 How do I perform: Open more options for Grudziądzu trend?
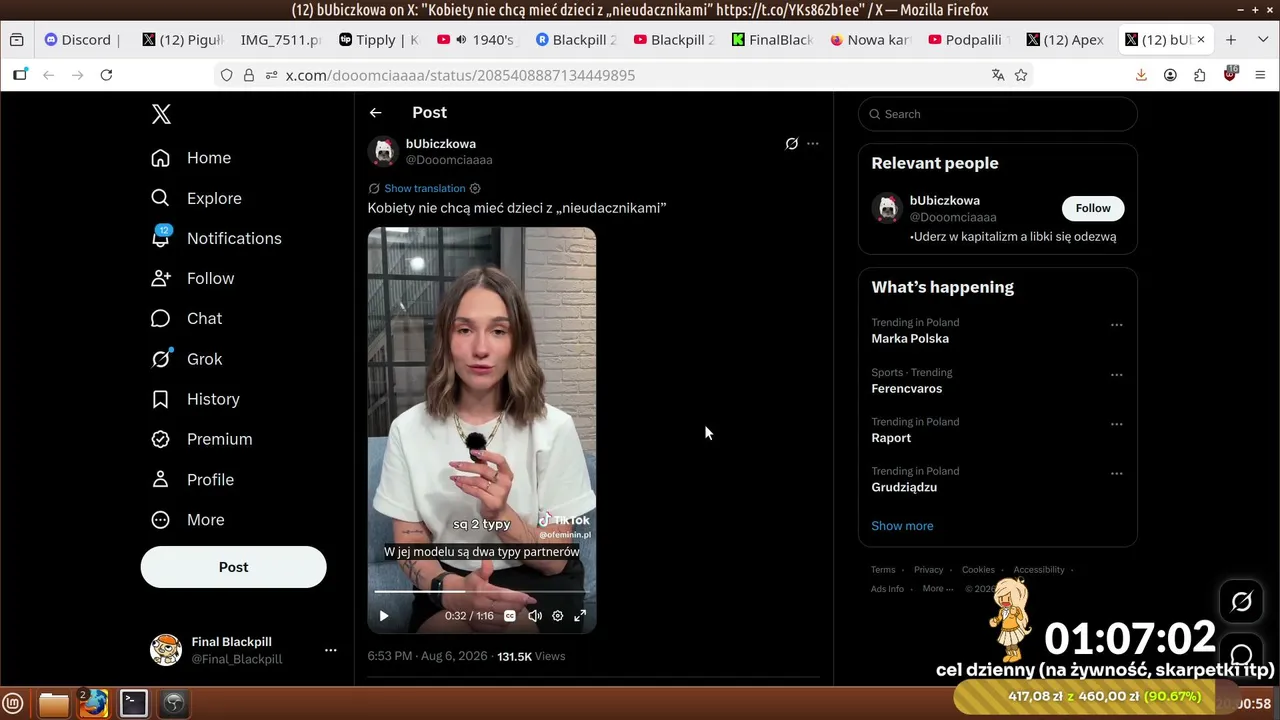coord(1117,474)
